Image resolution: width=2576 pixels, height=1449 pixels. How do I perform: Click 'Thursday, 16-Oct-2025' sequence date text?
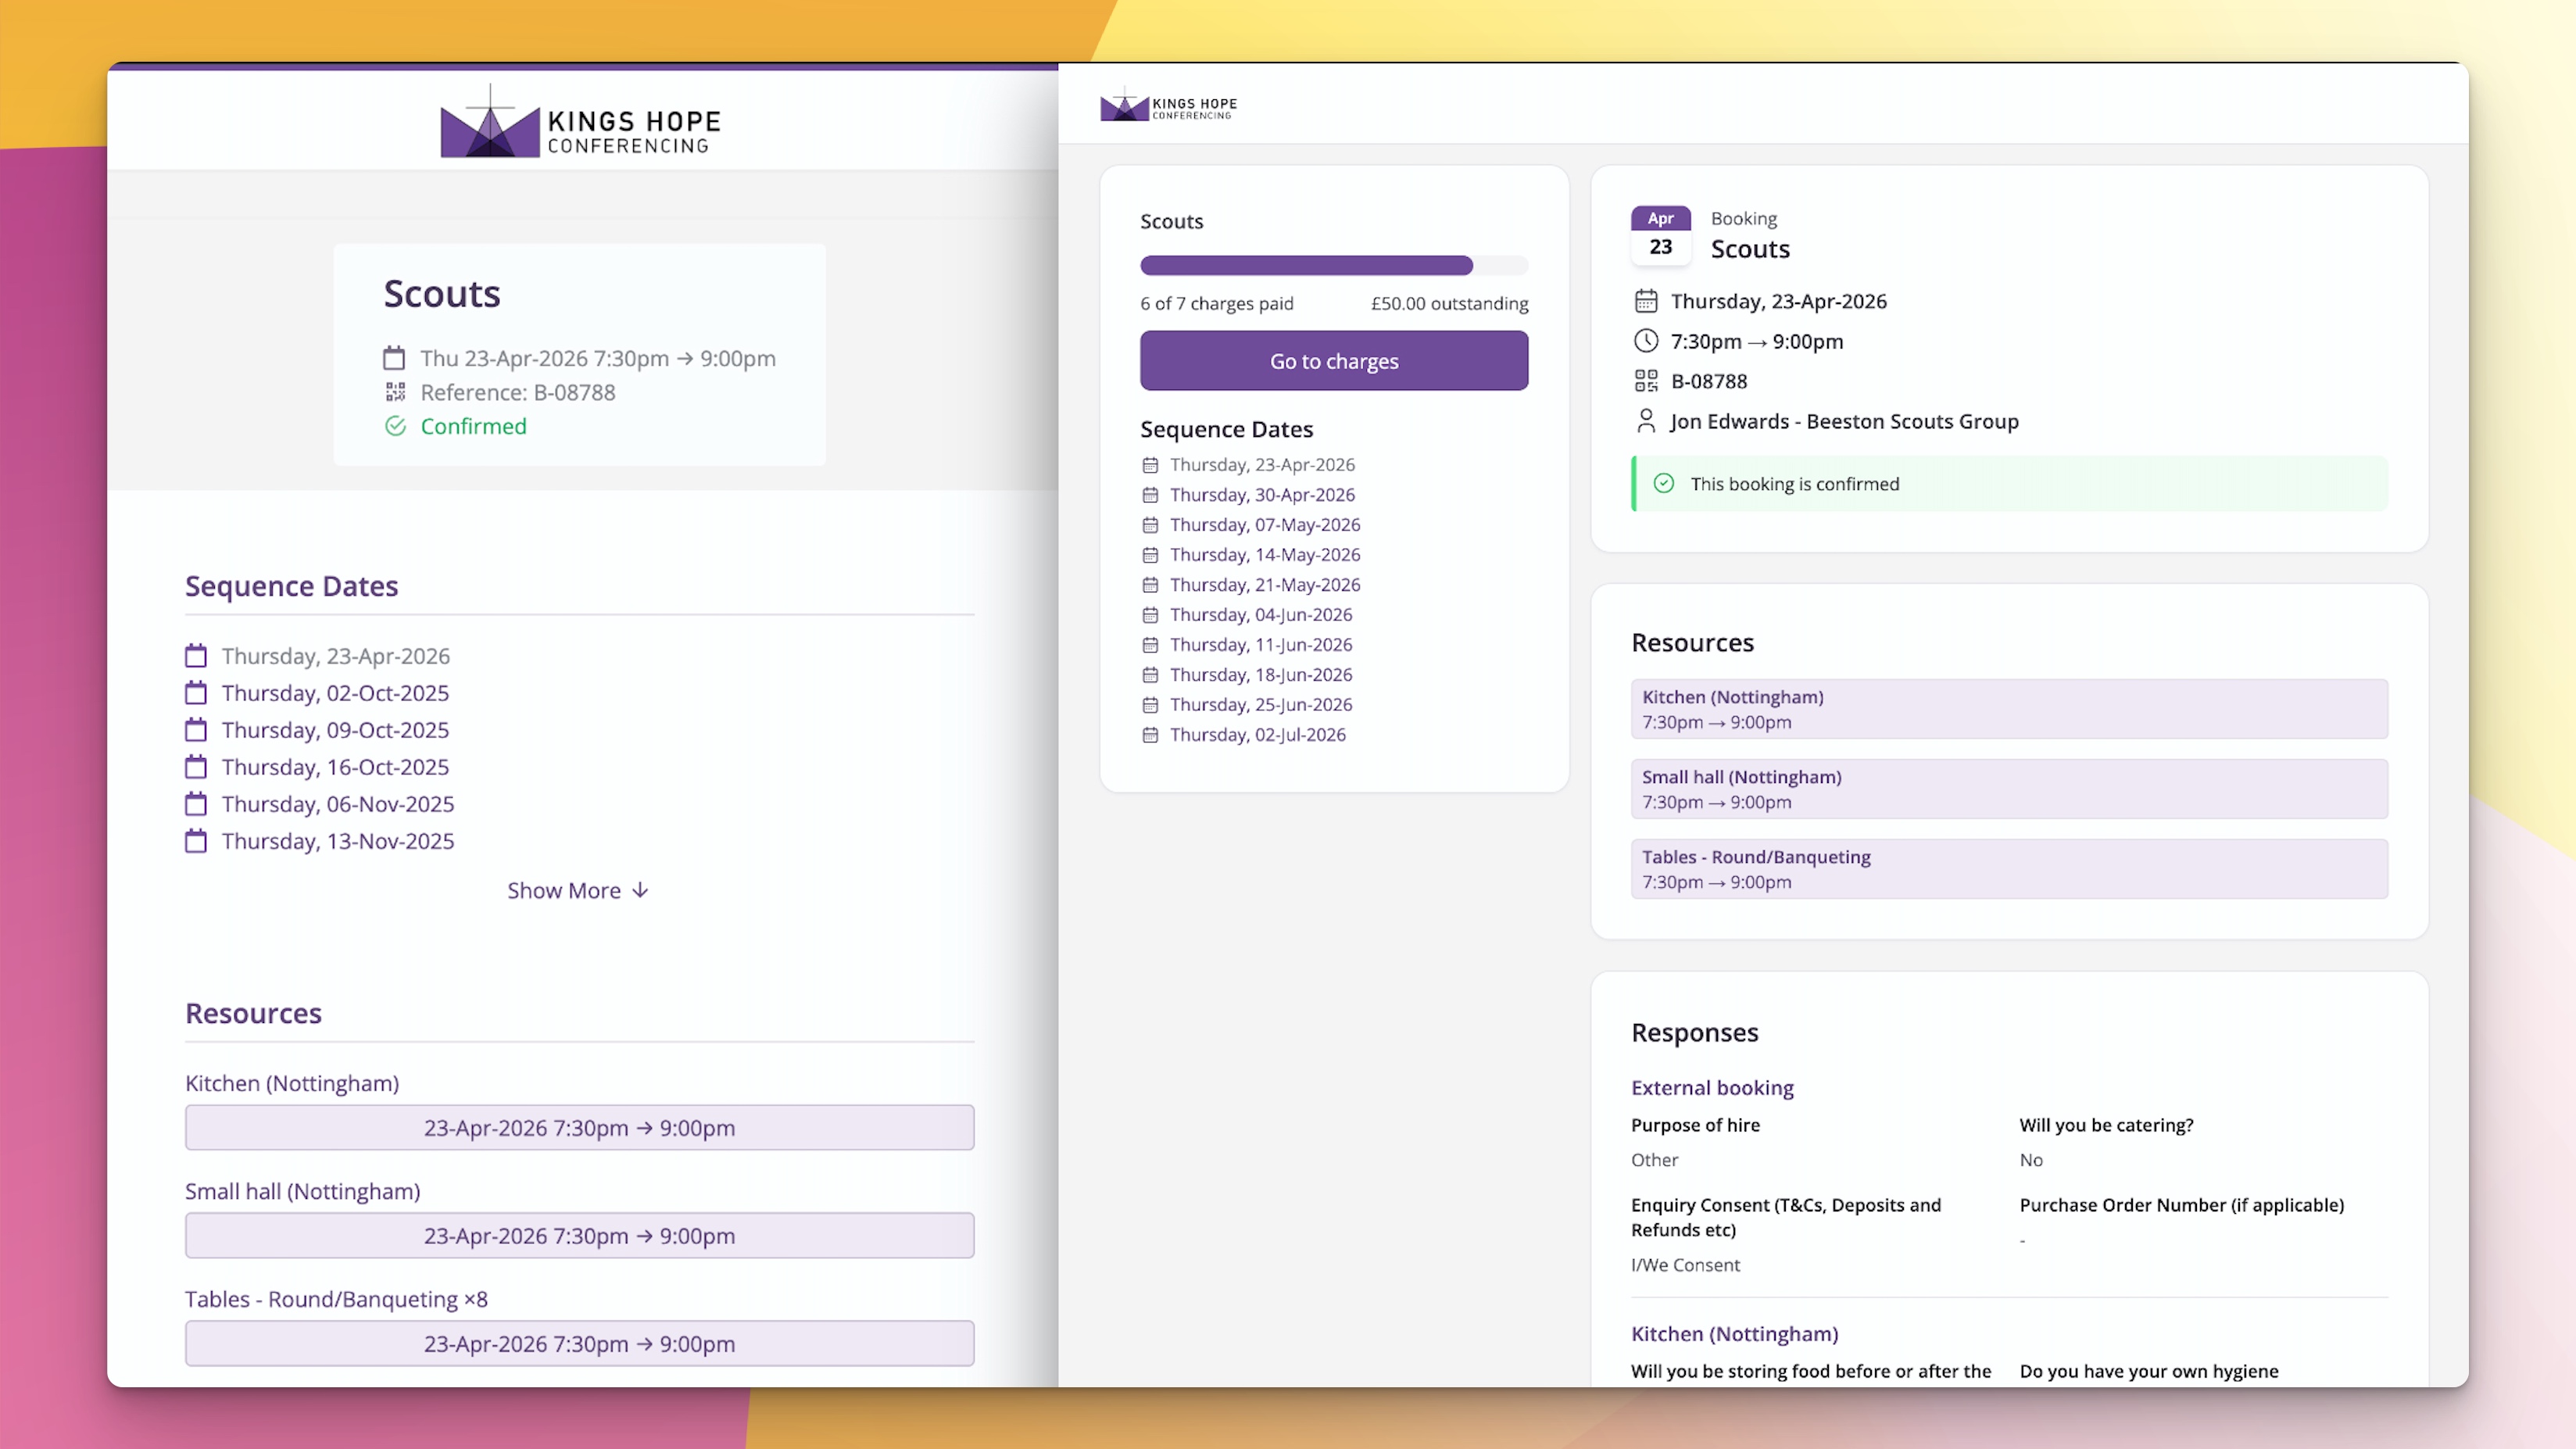coord(335,767)
